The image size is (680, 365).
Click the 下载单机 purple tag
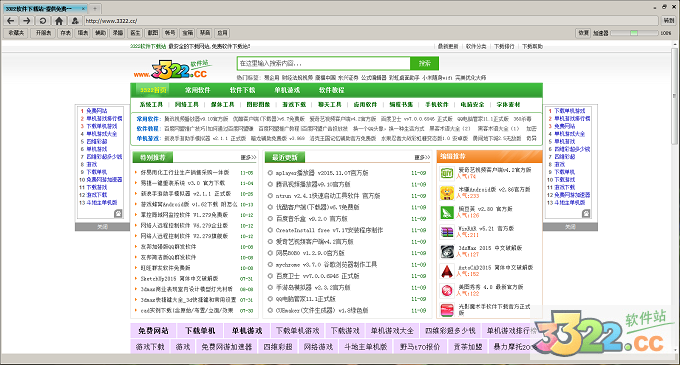coord(200,331)
